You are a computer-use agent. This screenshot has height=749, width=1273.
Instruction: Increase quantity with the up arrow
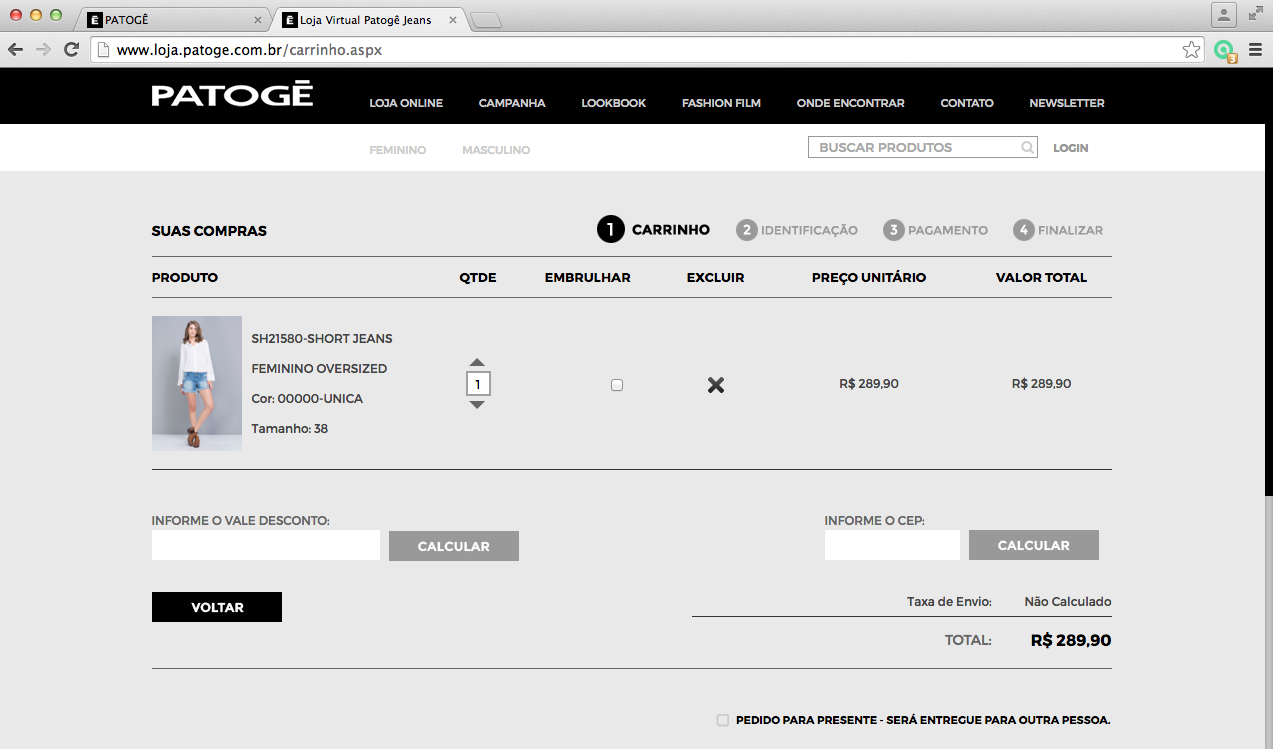point(477,363)
